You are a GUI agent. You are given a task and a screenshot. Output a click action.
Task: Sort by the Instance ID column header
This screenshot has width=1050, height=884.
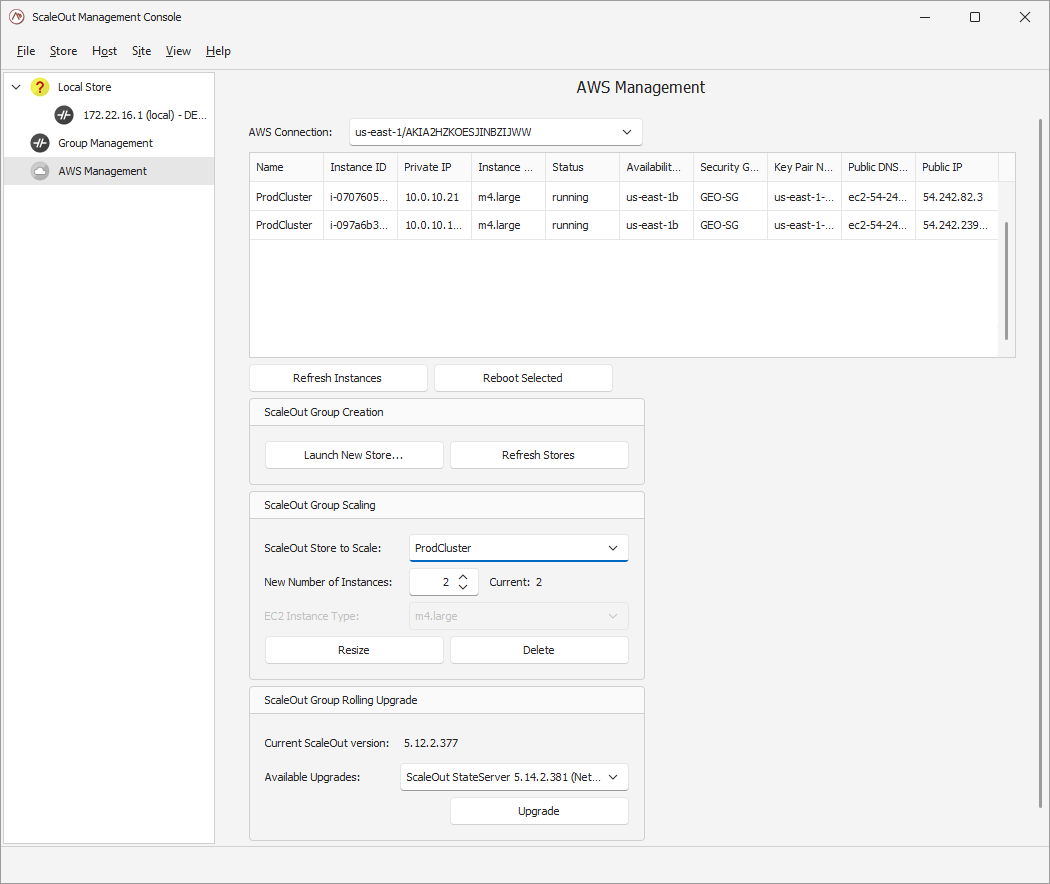pyautogui.click(x=360, y=167)
